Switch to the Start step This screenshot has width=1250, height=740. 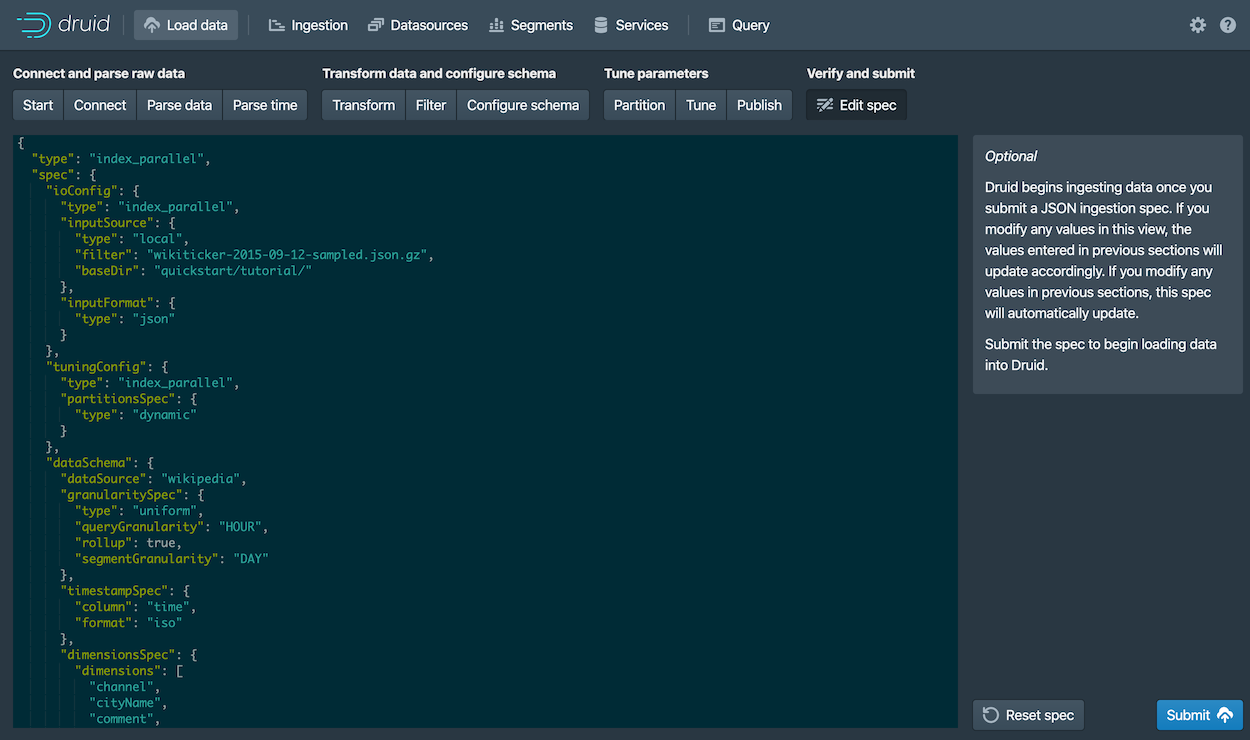[37, 104]
